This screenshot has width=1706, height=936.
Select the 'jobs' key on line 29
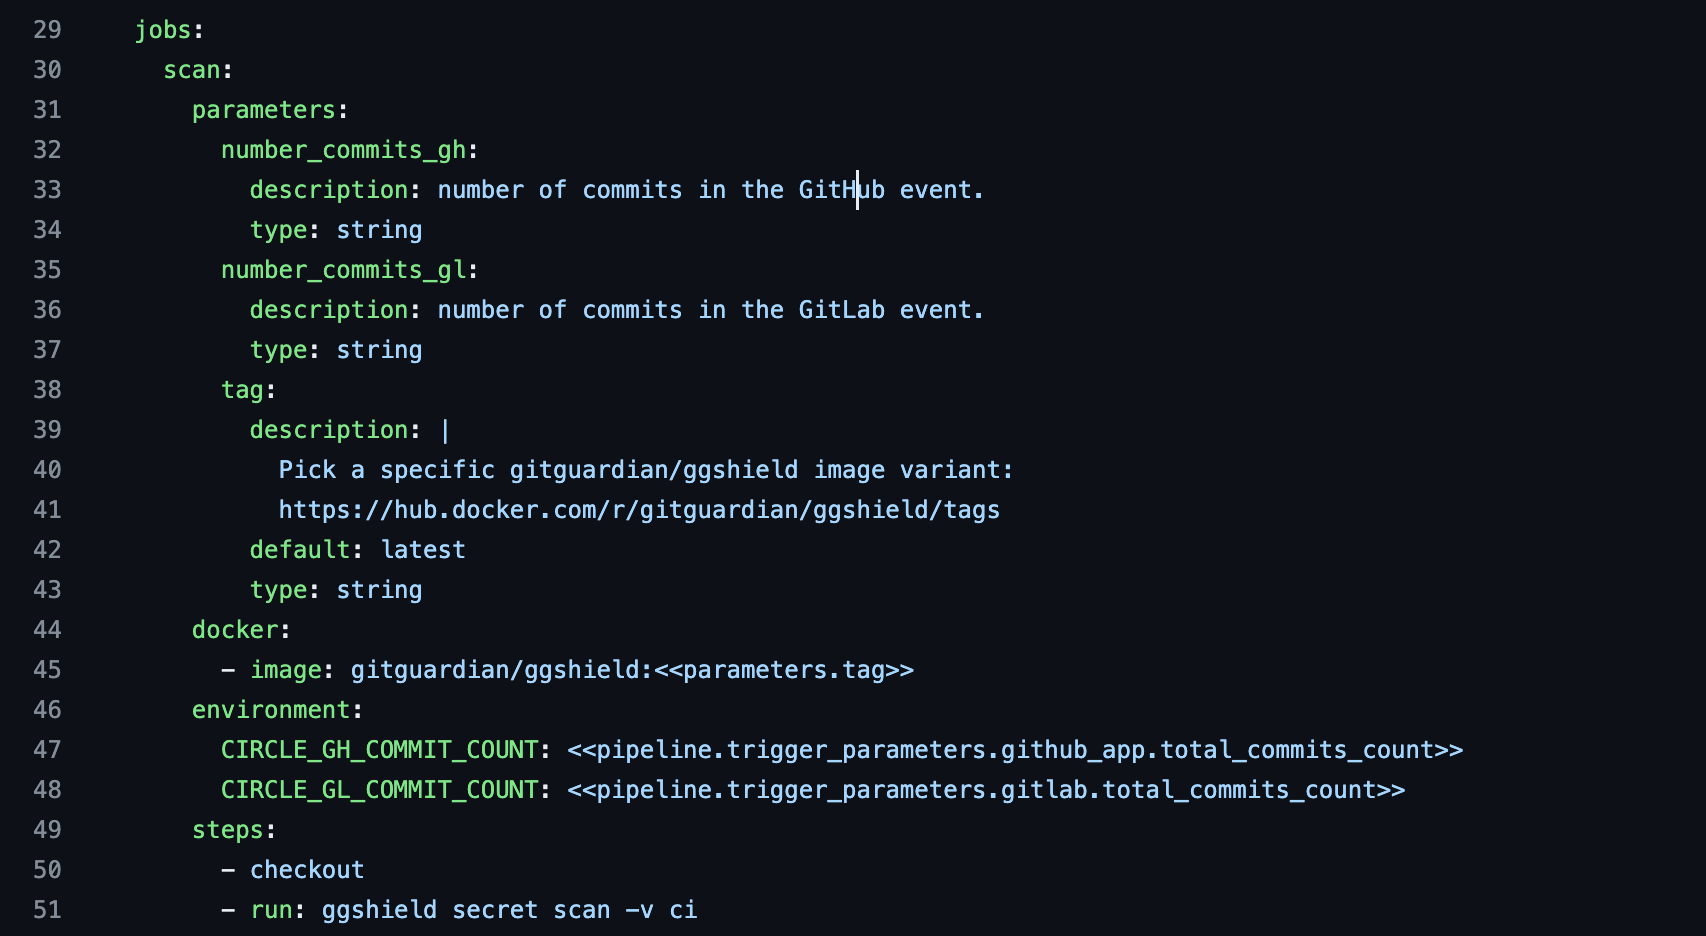163,30
